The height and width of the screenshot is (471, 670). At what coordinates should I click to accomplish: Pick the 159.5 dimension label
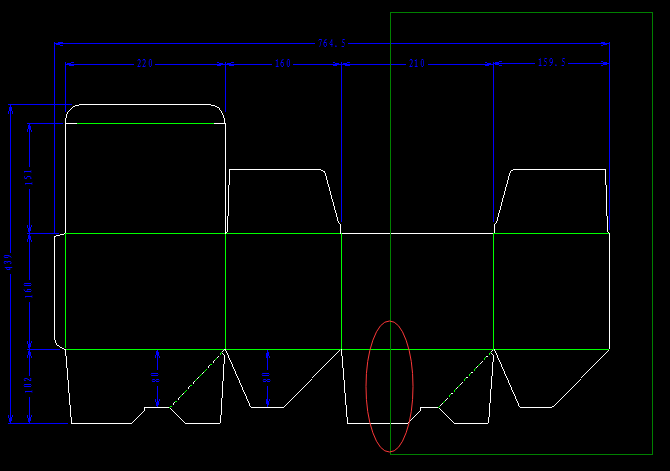[x=552, y=62]
